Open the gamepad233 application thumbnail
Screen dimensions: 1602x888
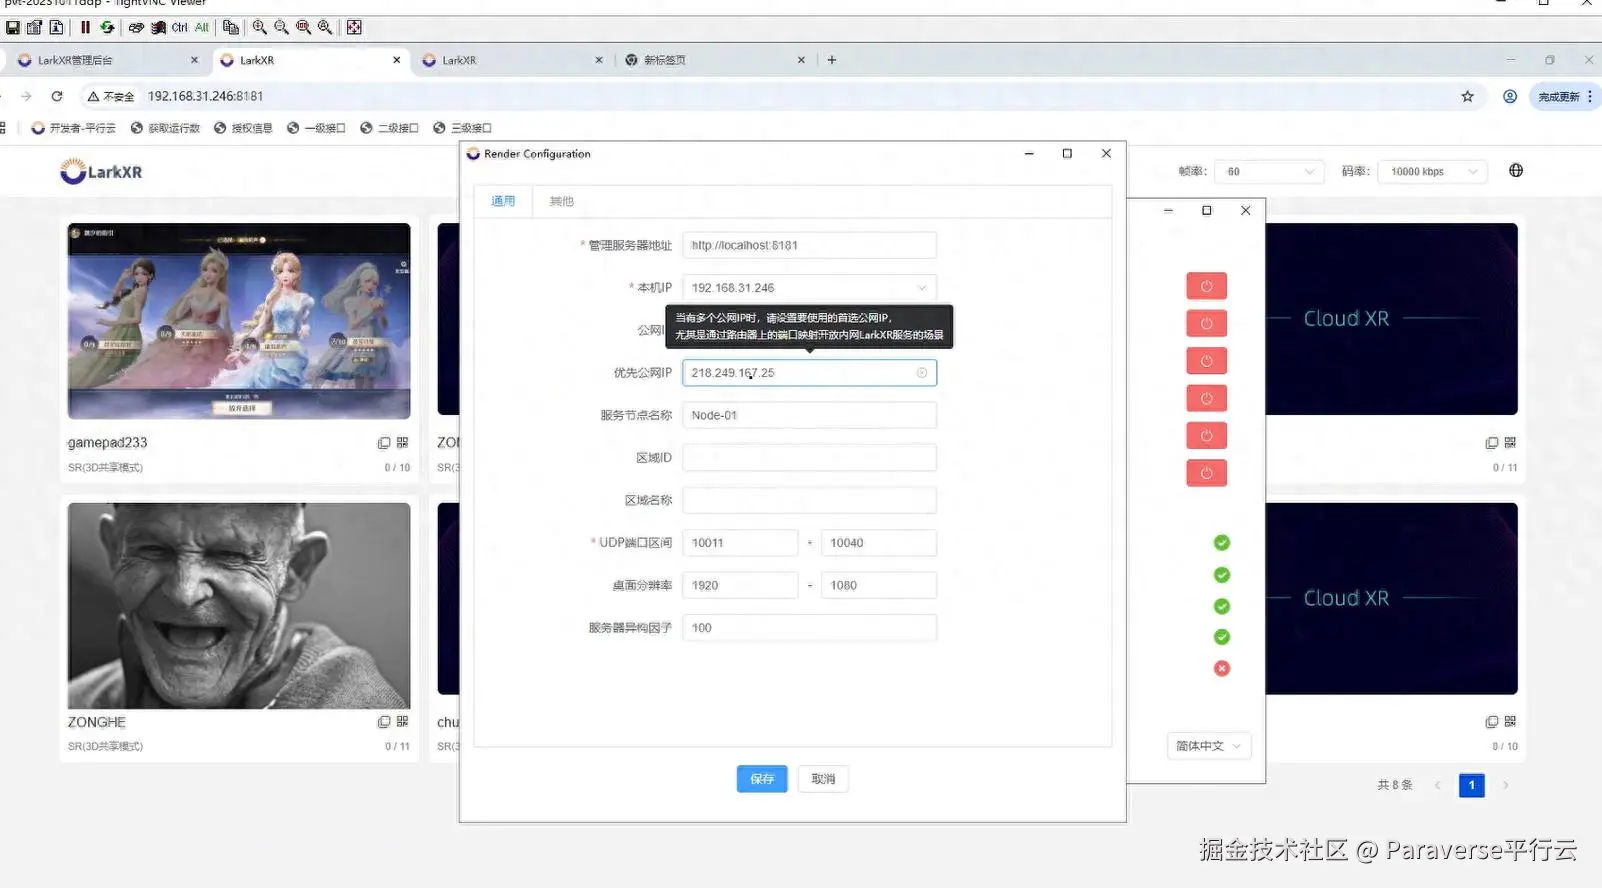point(239,321)
